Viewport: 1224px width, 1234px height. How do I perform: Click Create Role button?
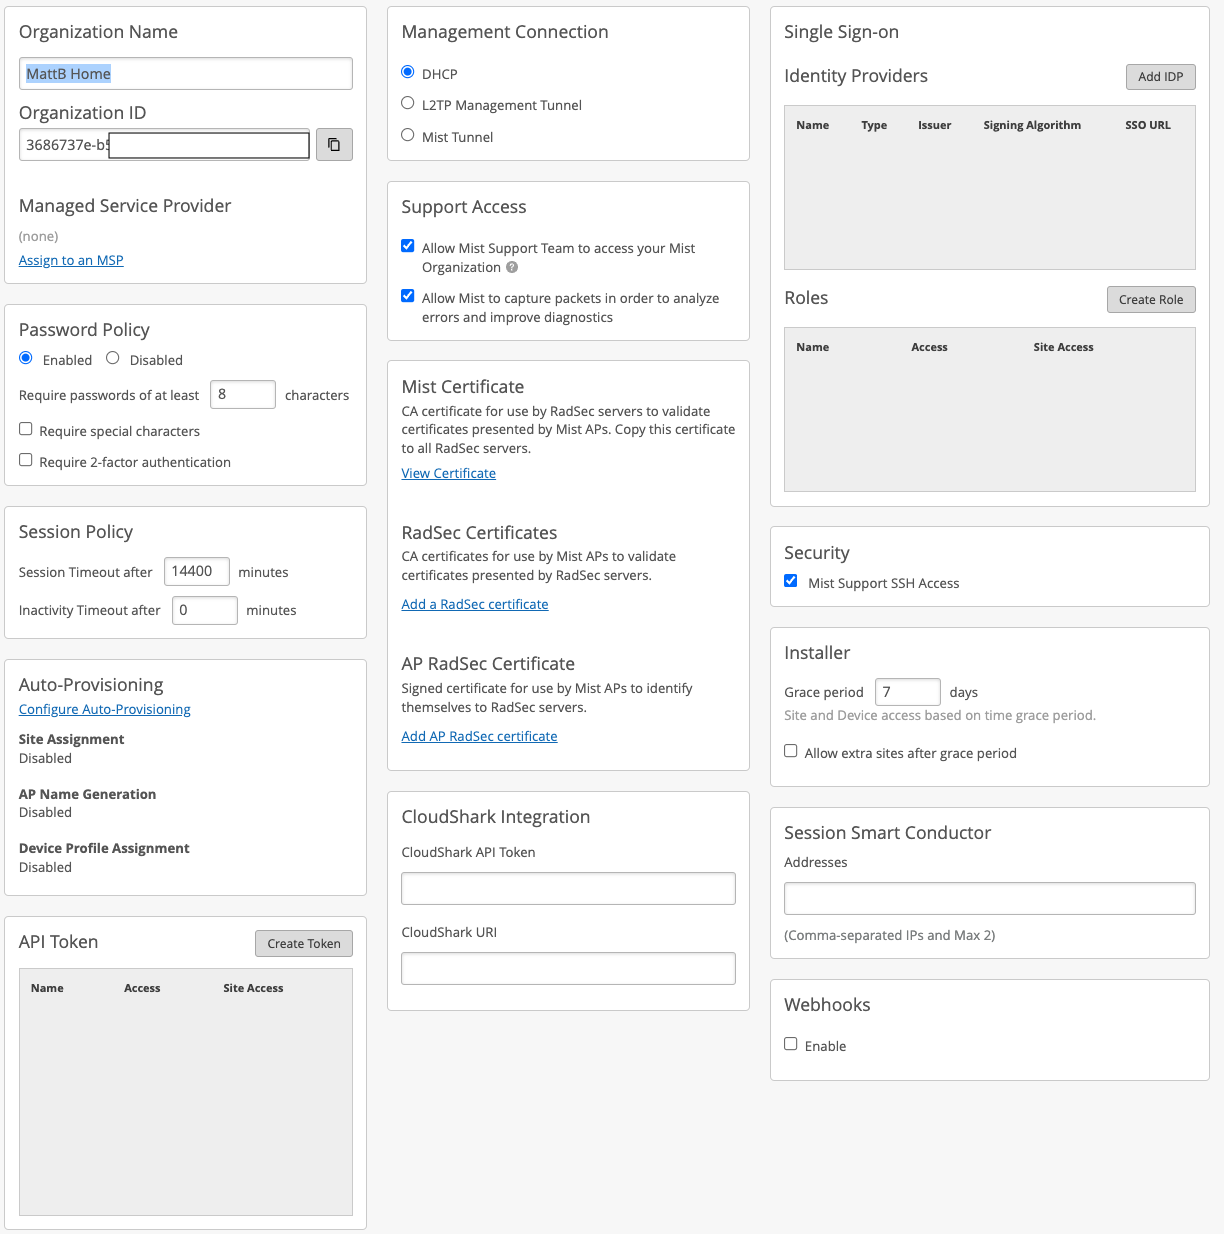(1150, 300)
